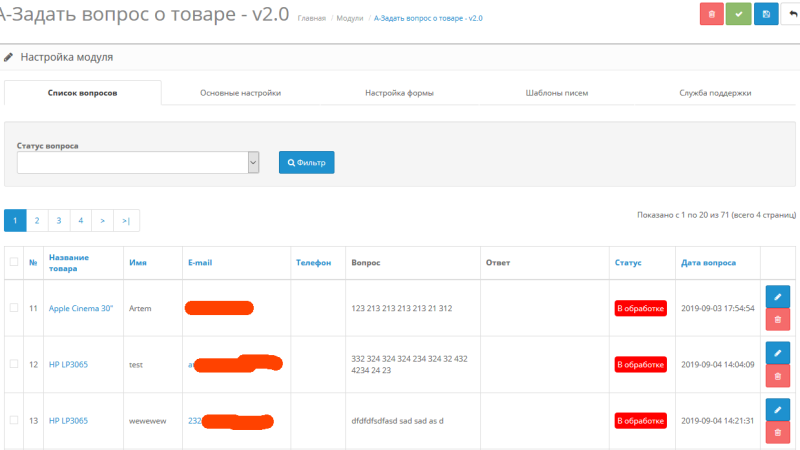800x450 pixels.
Task: Go to pagination page 4
Action: click(x=81, y=220)
